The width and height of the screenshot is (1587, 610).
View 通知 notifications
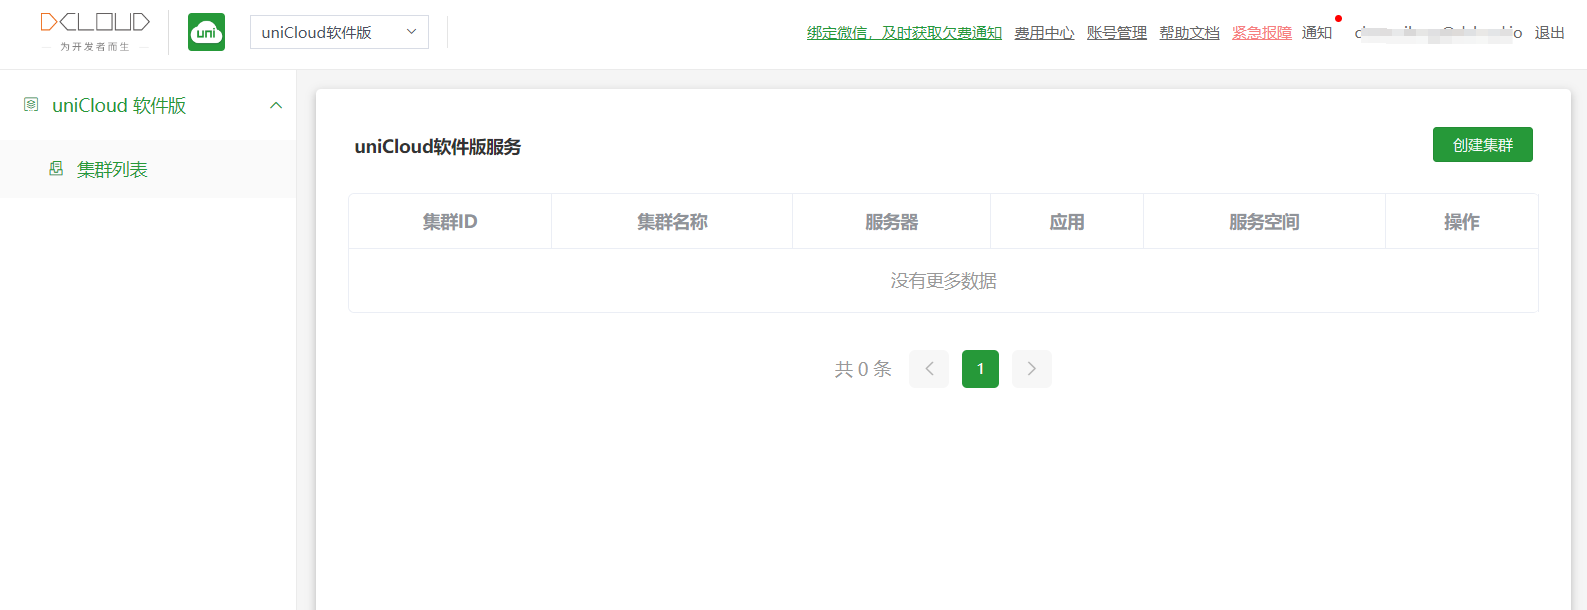[x=1317, y=33]
